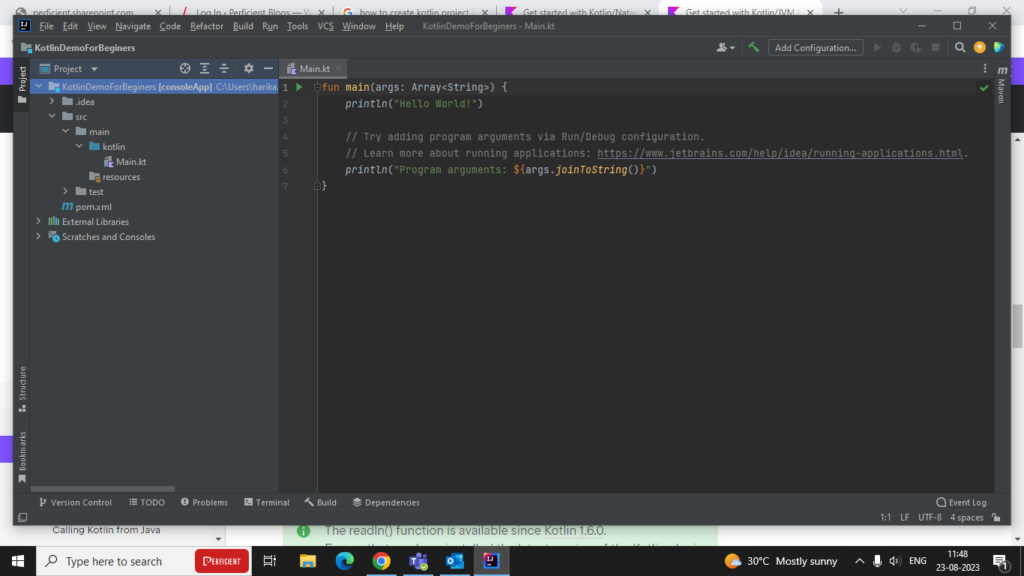Expand the External Libraries node

click(39, 222)
